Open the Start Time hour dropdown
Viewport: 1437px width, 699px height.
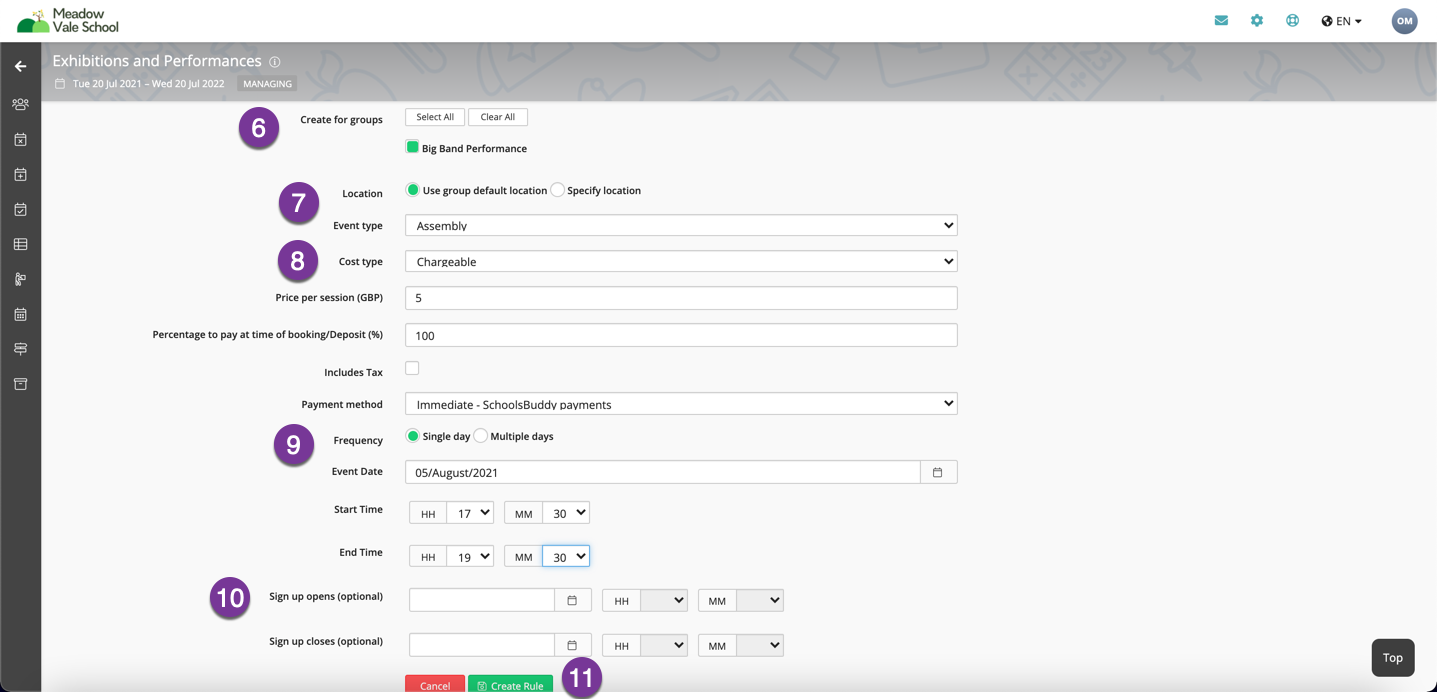[x=470, y=513]
